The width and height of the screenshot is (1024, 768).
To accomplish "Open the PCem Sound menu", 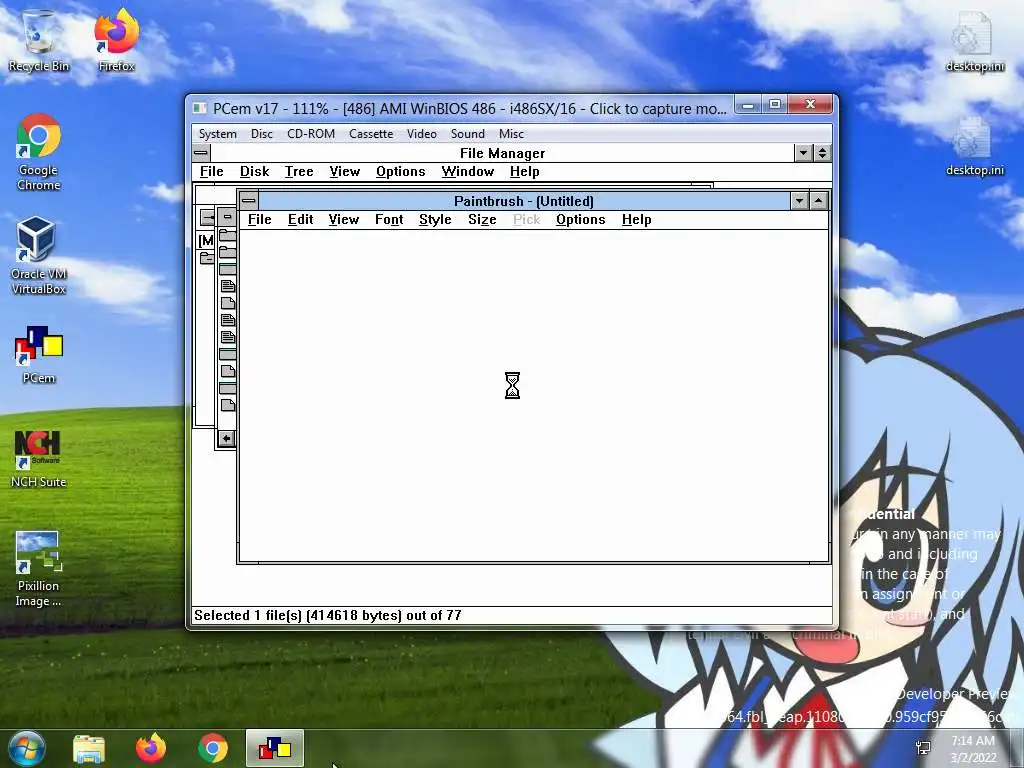I will 468,133.
